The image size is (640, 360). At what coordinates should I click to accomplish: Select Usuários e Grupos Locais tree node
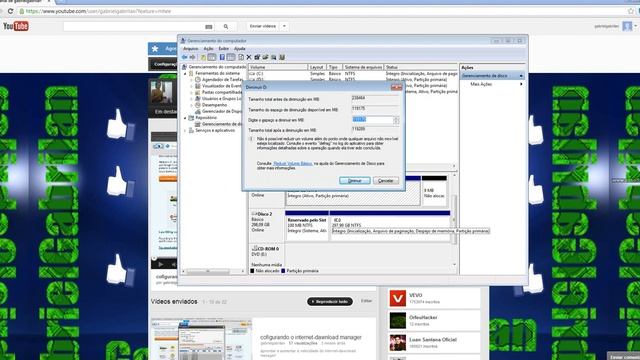[x=222, y=98]
